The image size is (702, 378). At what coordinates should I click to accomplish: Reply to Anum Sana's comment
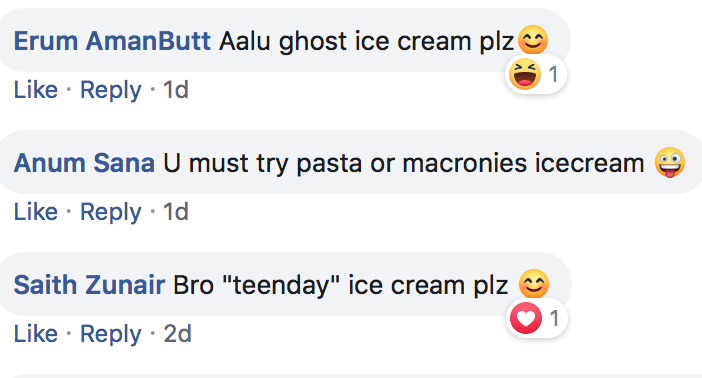click(111, 212)
